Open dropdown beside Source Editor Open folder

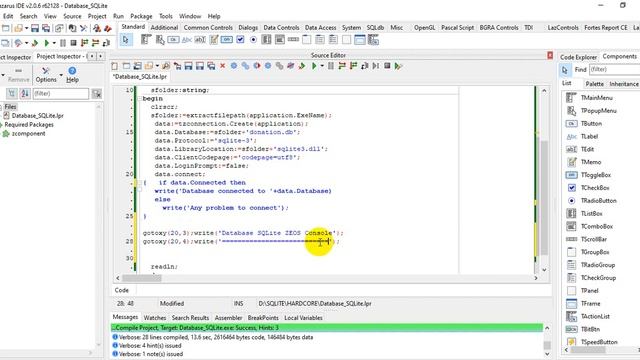coord(157,66)
